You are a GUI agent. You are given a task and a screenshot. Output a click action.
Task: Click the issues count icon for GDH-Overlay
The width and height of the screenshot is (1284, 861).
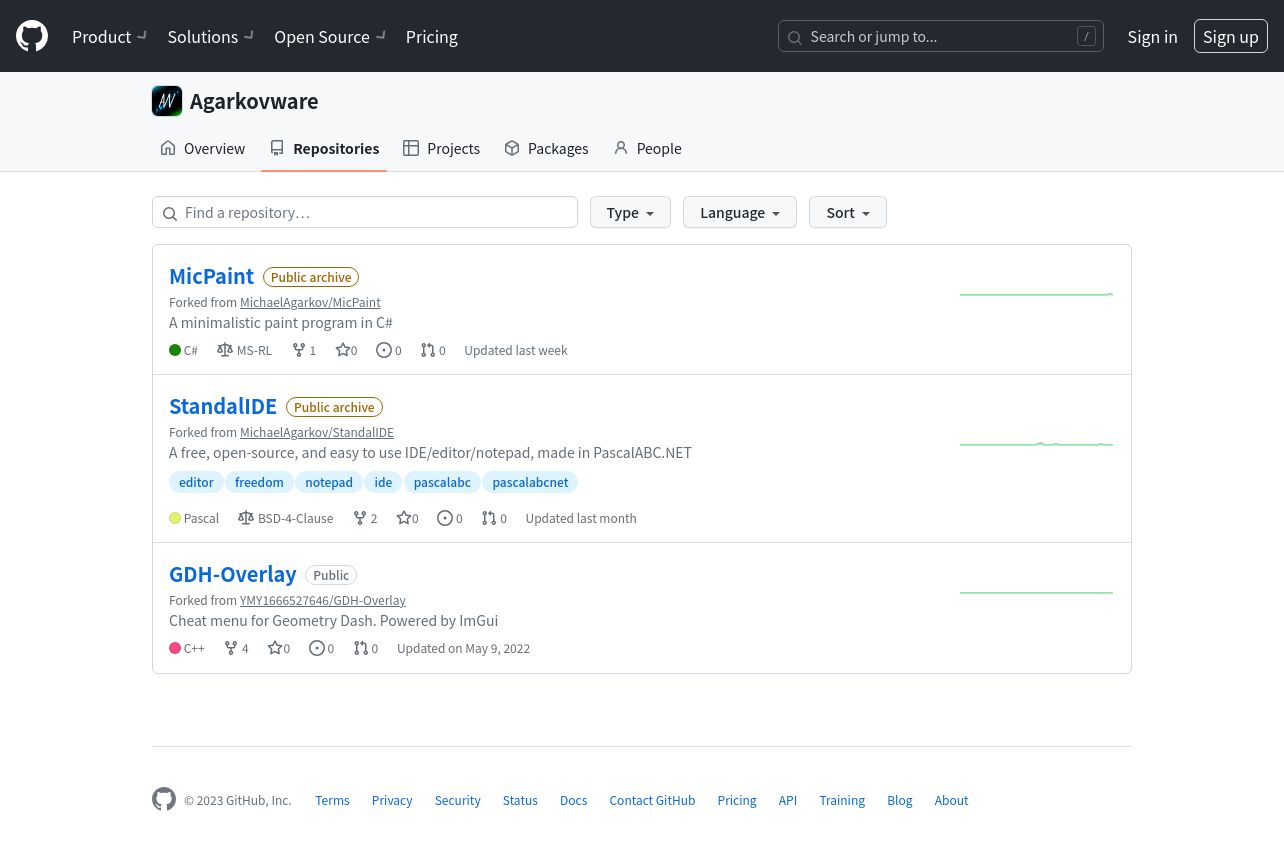point(317,648)
